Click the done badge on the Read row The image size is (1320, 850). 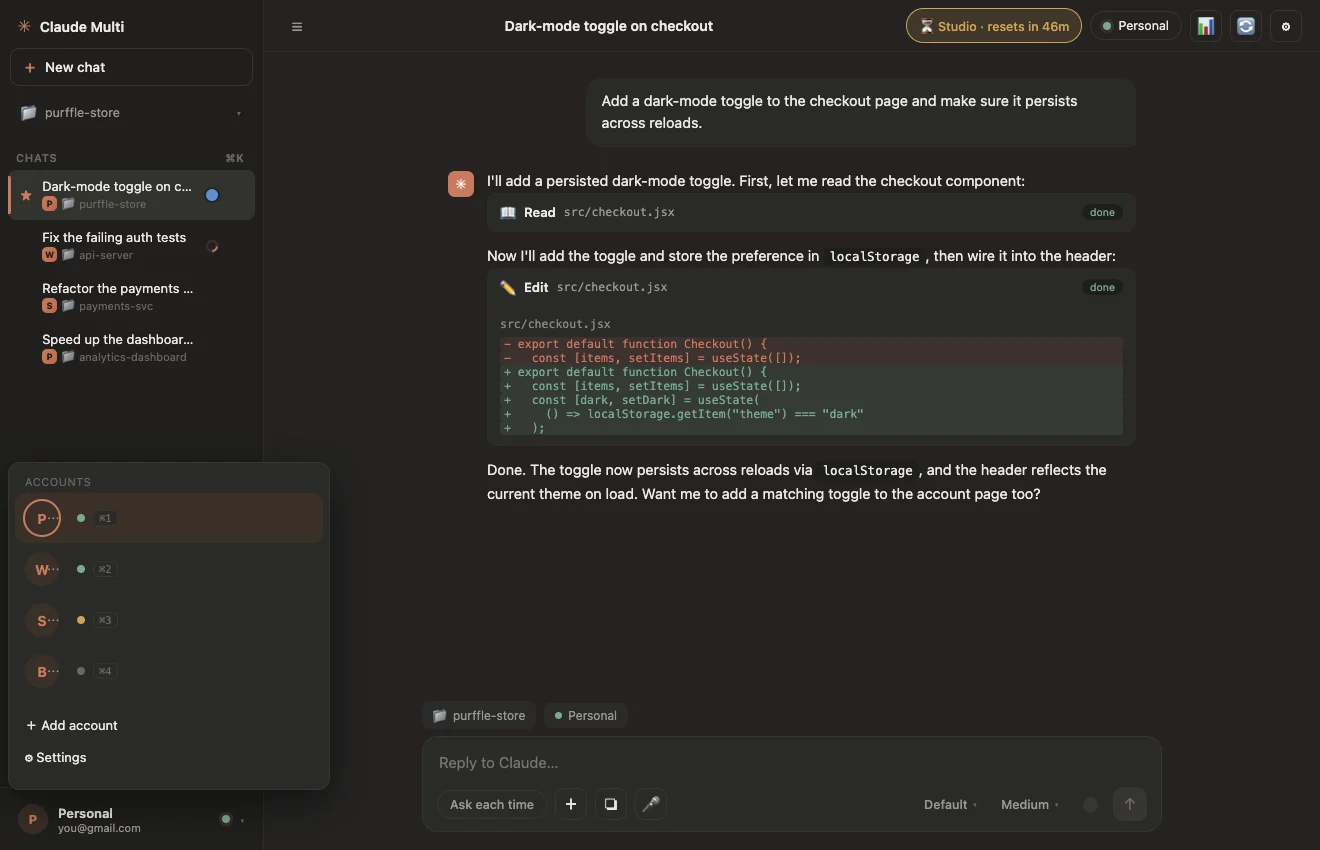pyautogui.click(x=1102, y=212)
